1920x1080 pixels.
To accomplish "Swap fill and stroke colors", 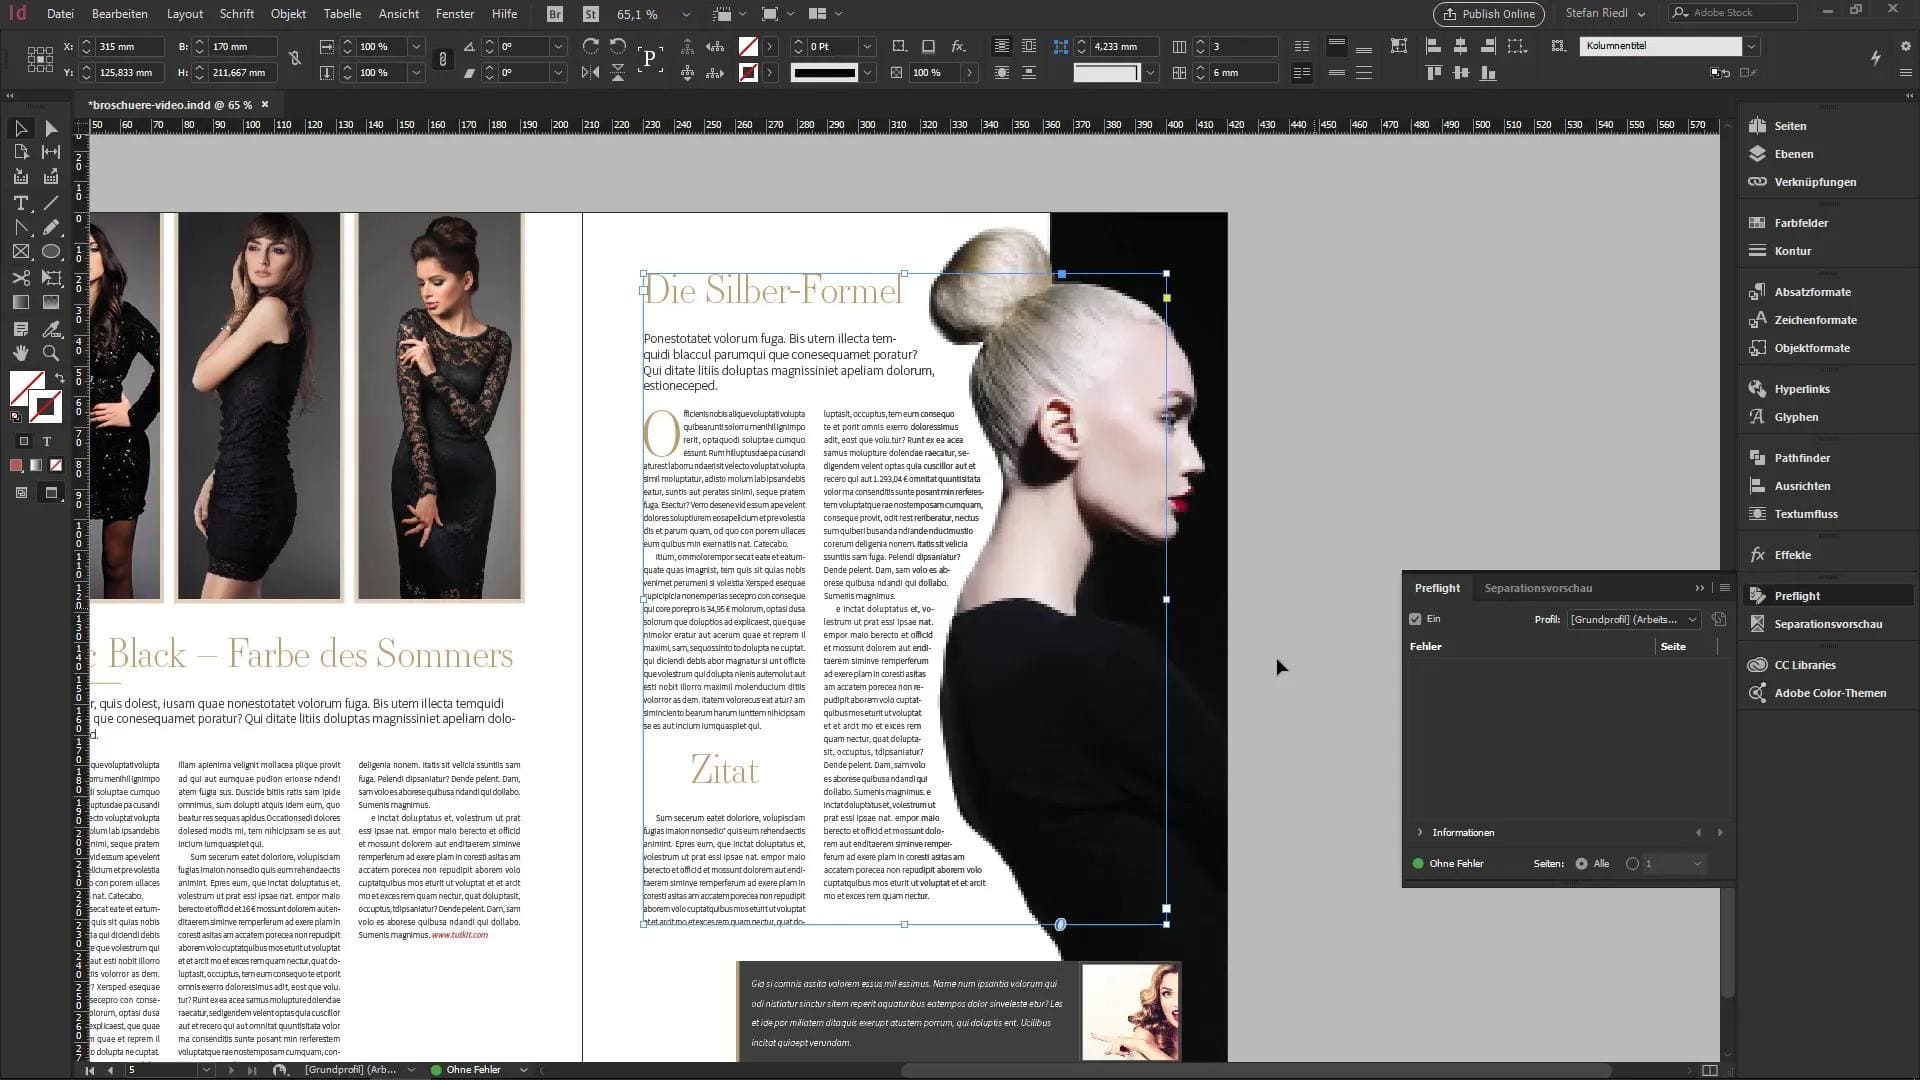I will [59, 378].
